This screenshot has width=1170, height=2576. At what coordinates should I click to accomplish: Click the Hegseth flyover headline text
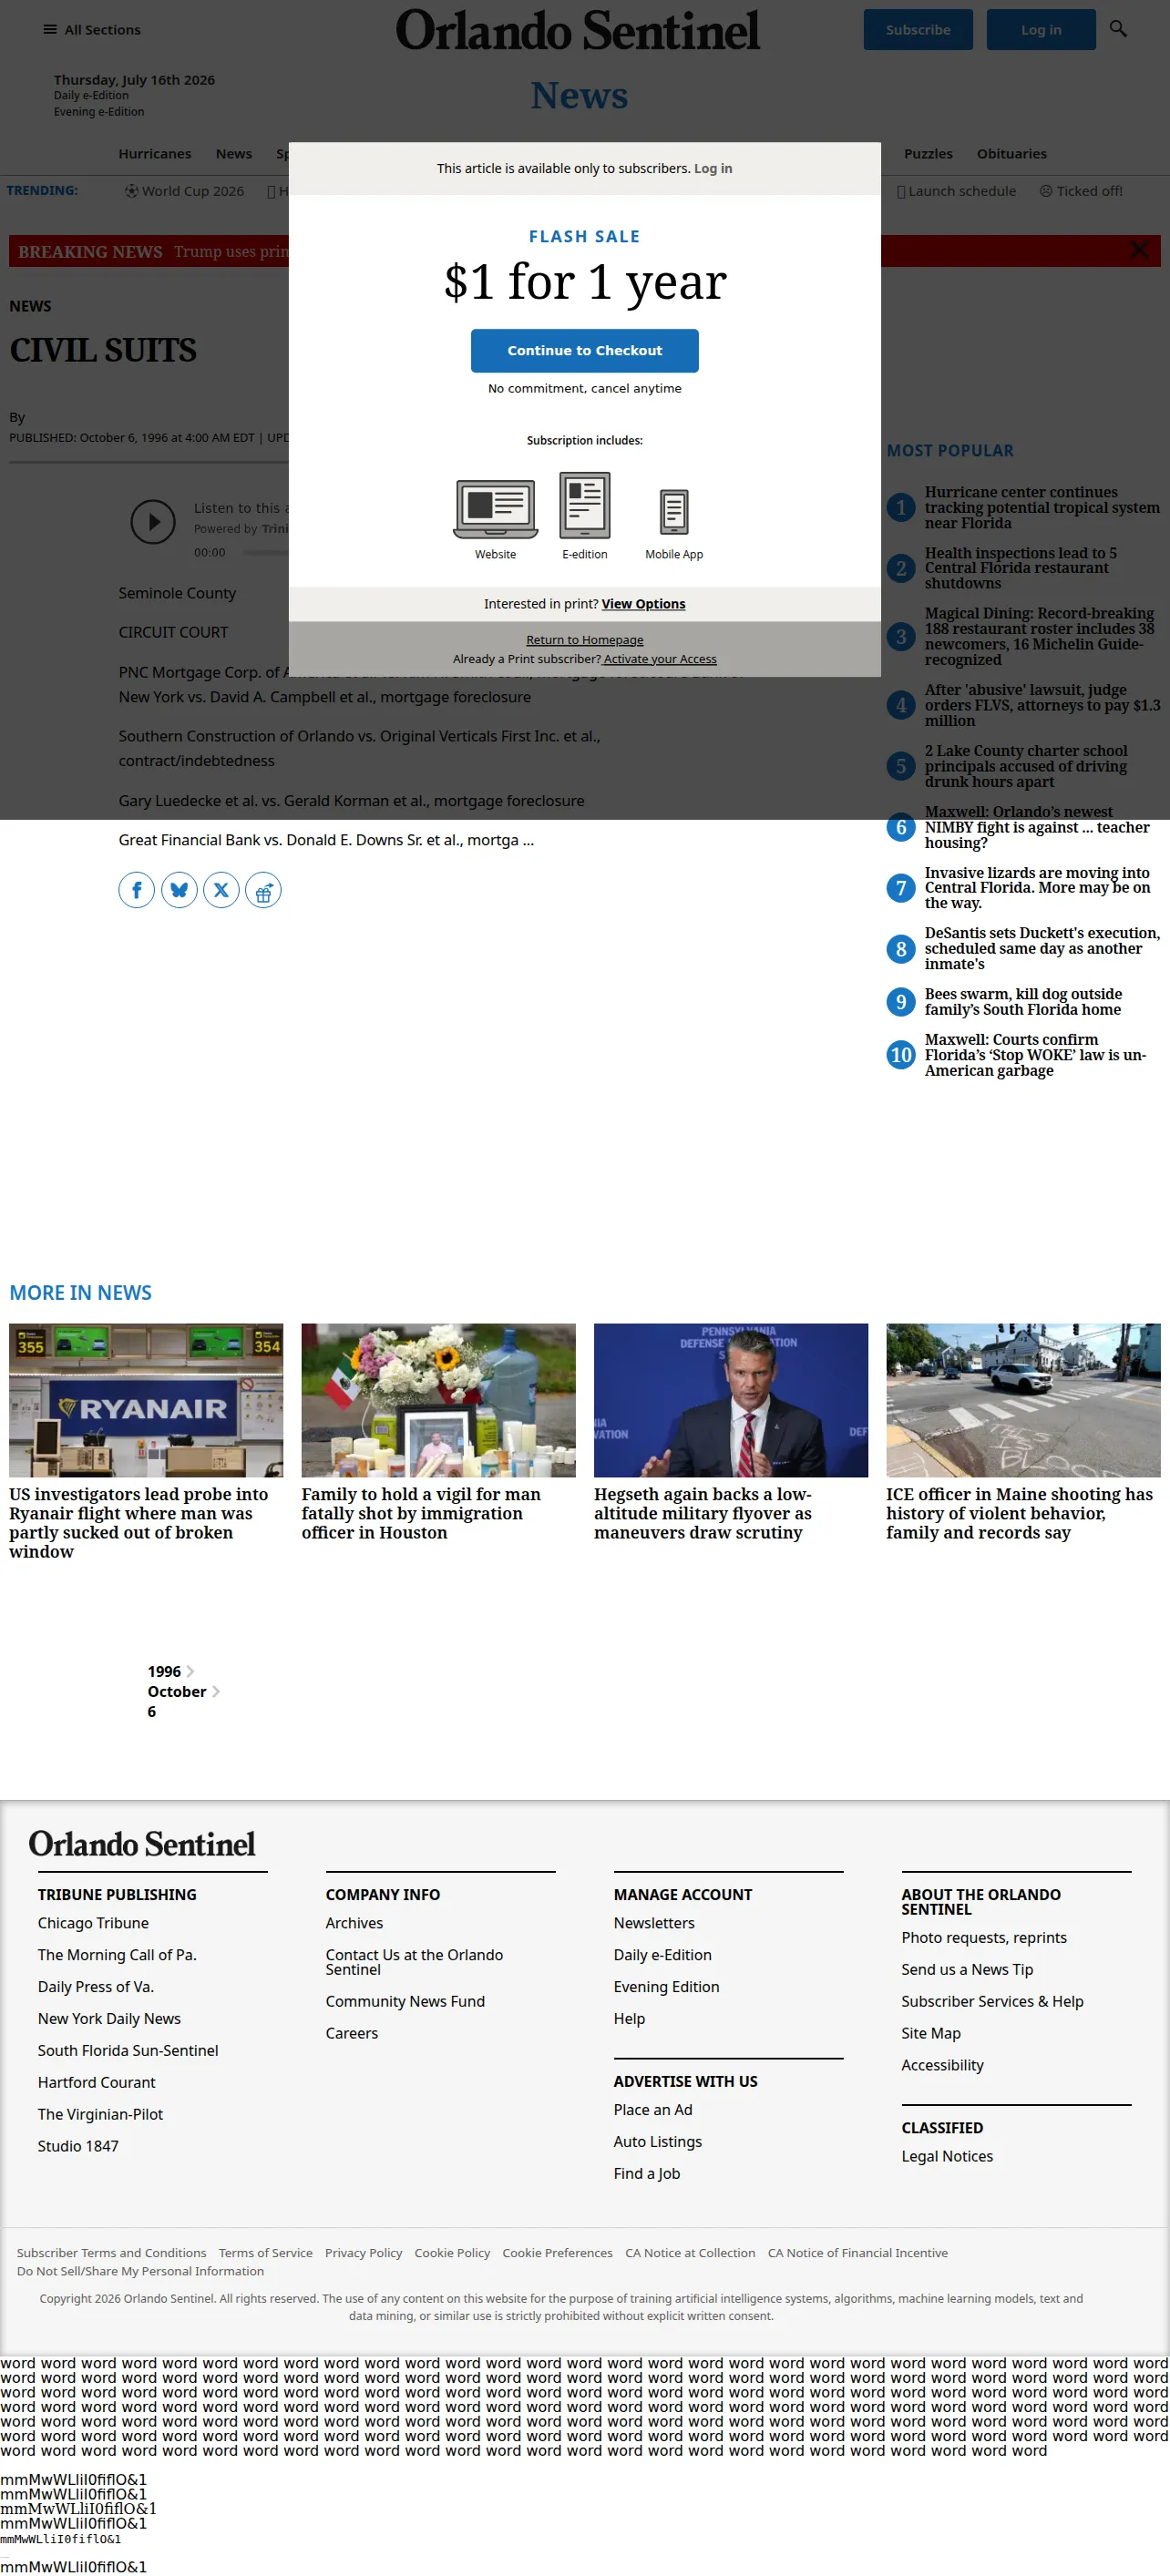pyautogui.click(x=703, y=1514)
